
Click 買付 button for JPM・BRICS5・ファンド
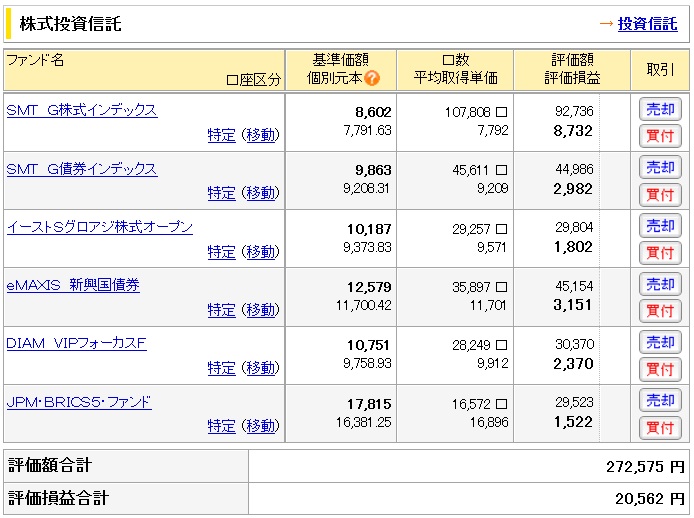(660, 427)
